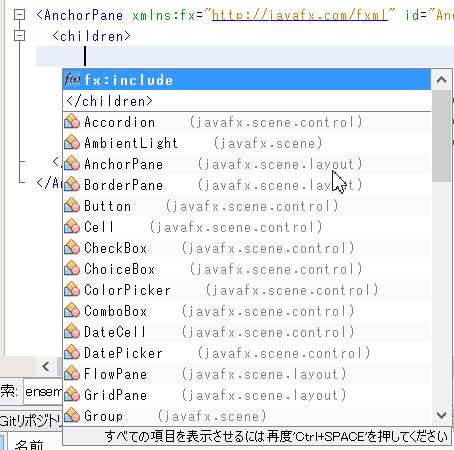Click the popup scroll down arrow
The height and width of the screenshot is (450, 454).
[441, 415]
